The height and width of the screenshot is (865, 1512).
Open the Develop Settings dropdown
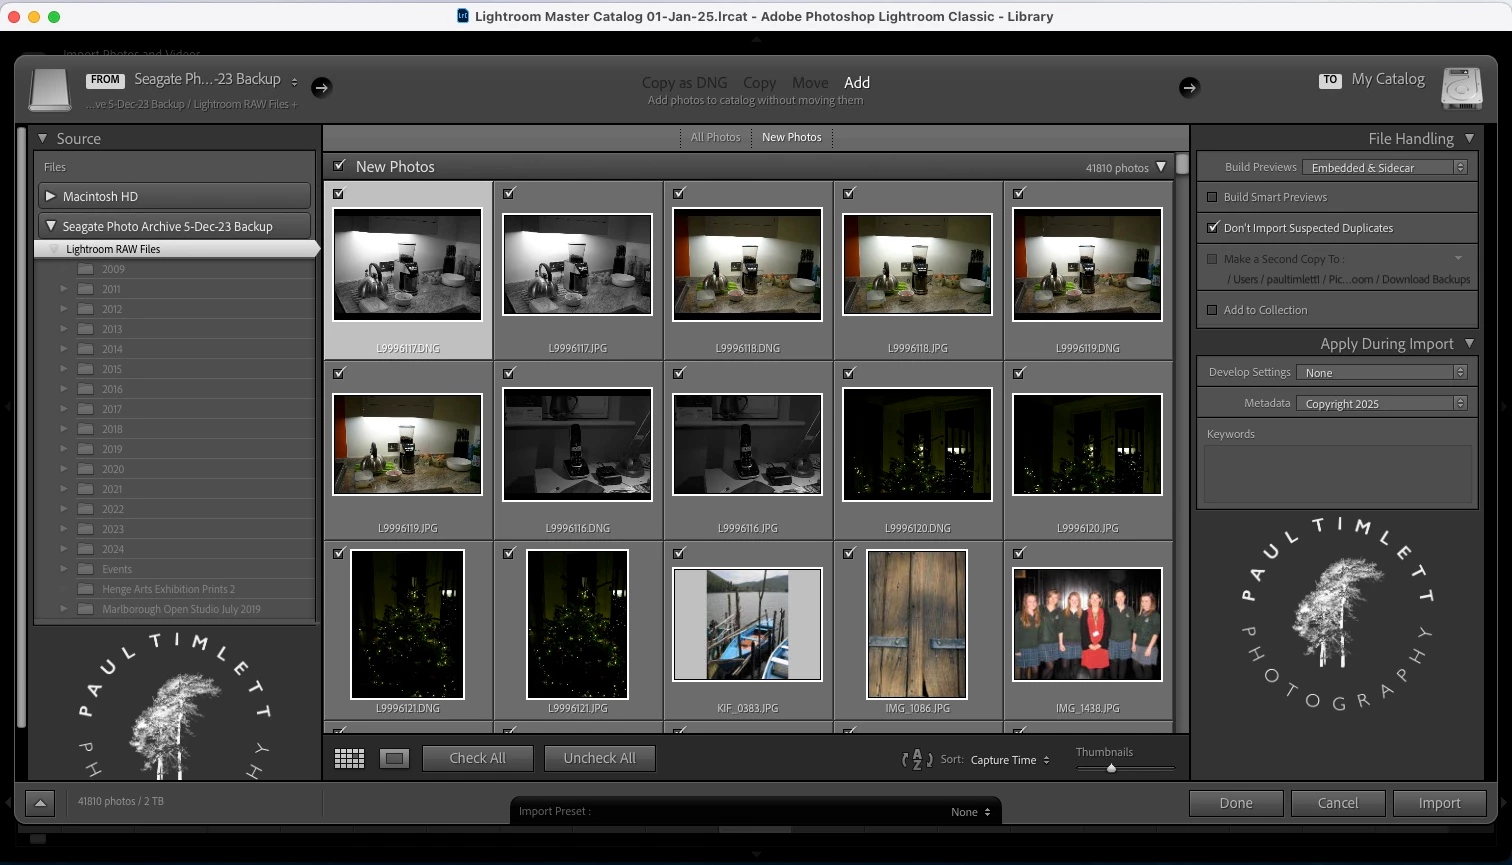[1382, 372]
